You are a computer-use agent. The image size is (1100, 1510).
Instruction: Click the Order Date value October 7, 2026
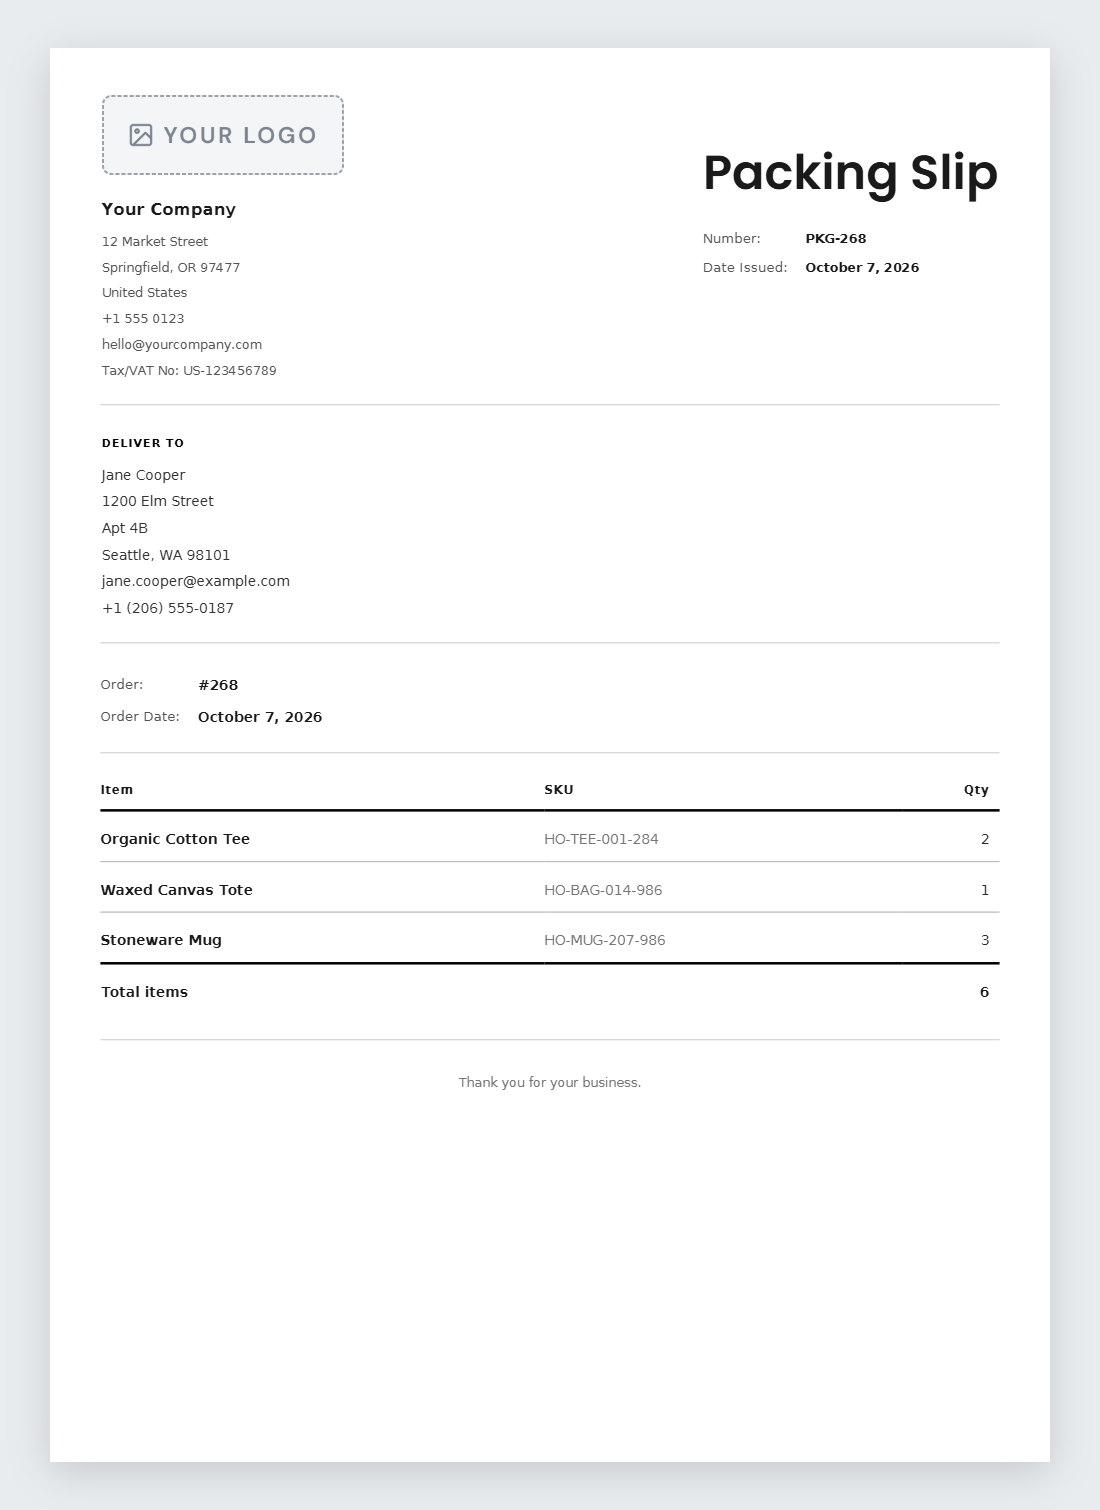click(x=260, y=717)
